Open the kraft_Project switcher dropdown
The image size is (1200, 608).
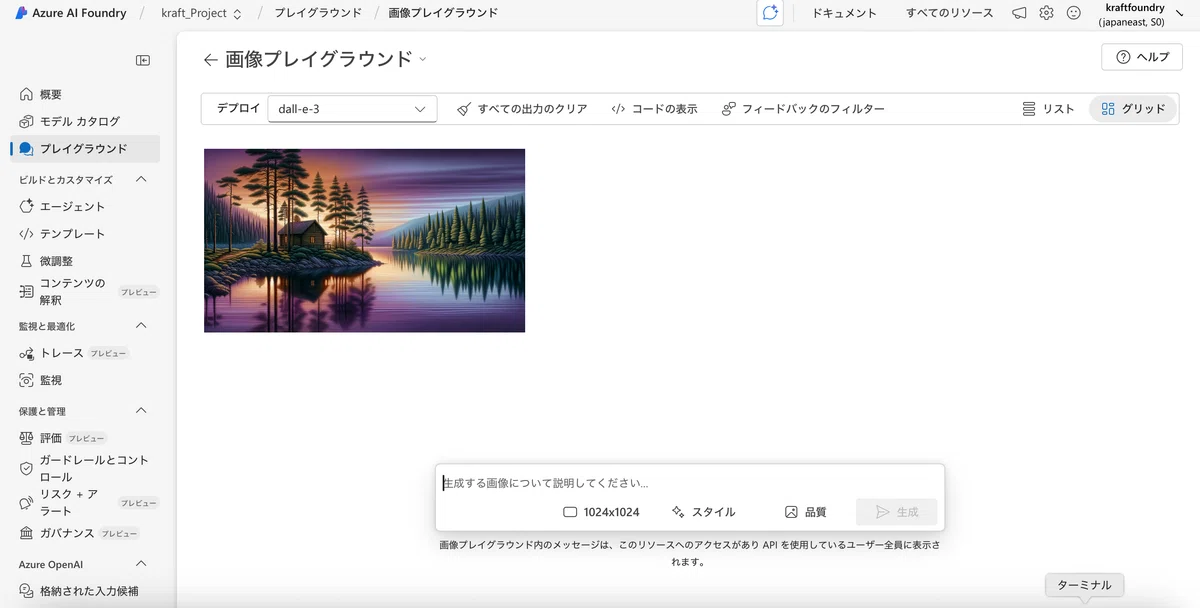point(201,13)
